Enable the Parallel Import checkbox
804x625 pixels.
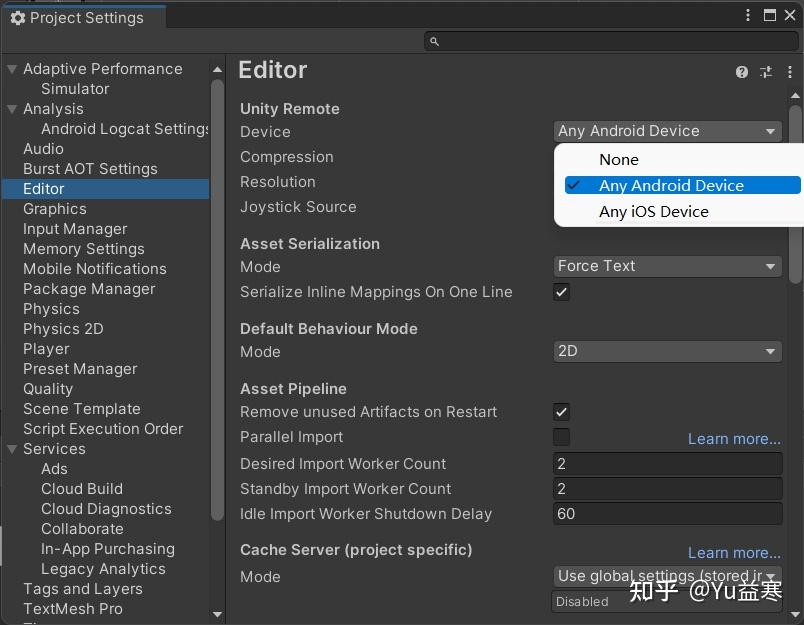561,437
